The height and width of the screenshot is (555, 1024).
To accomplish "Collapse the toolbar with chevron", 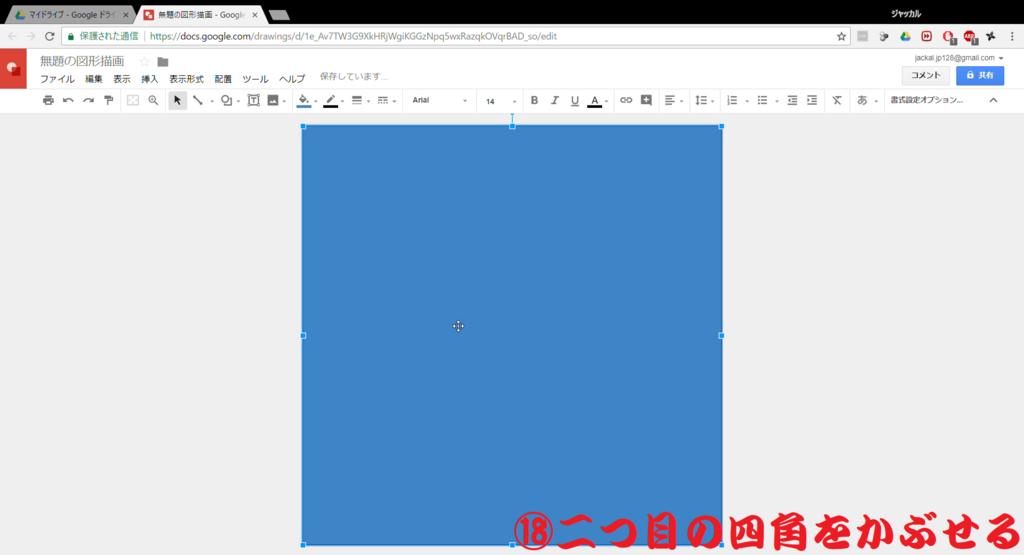I will click(993, 101).
